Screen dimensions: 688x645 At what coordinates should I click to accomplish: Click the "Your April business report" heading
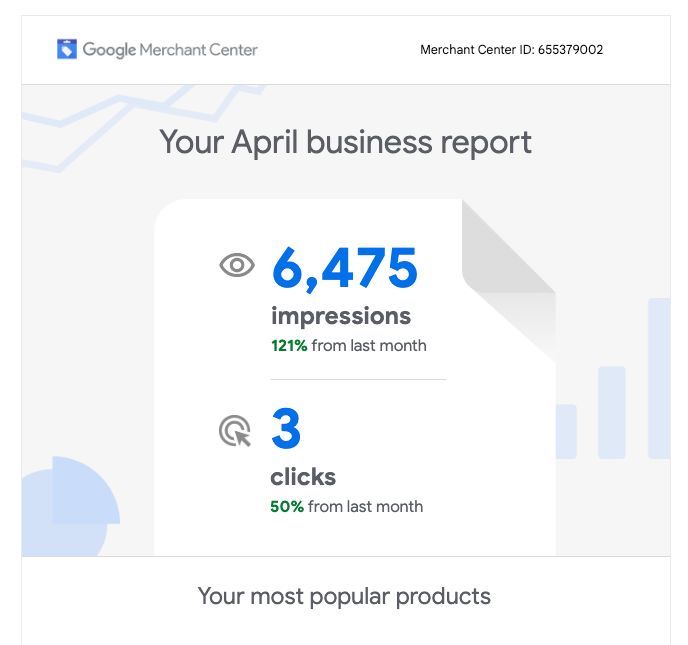pyautogui.click(x=345, y=142)
